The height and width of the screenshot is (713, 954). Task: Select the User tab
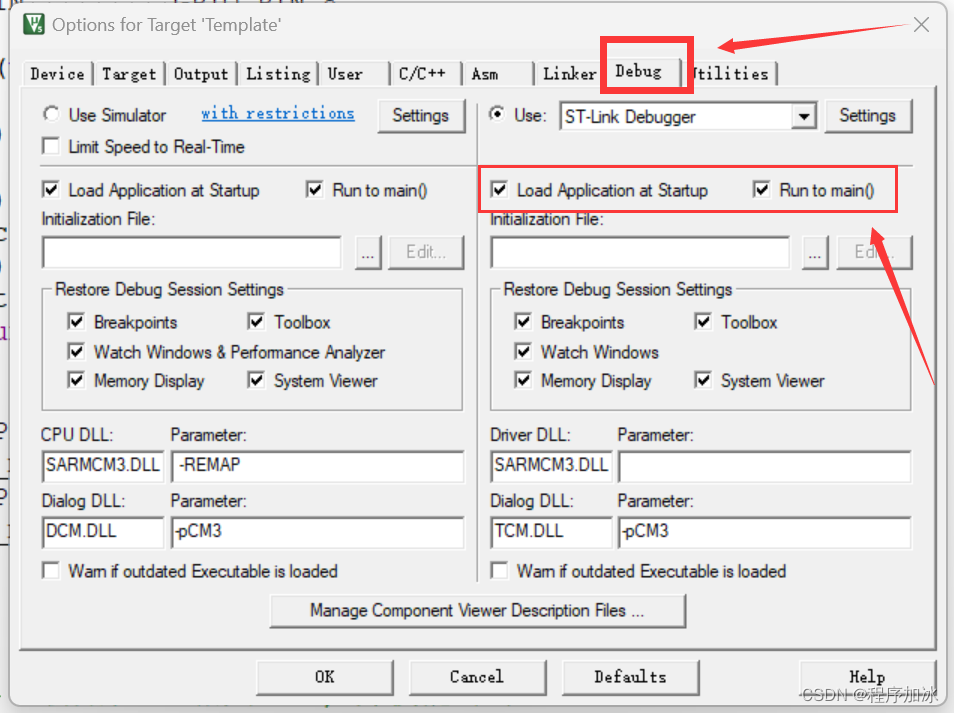click(x=345, y=74)
